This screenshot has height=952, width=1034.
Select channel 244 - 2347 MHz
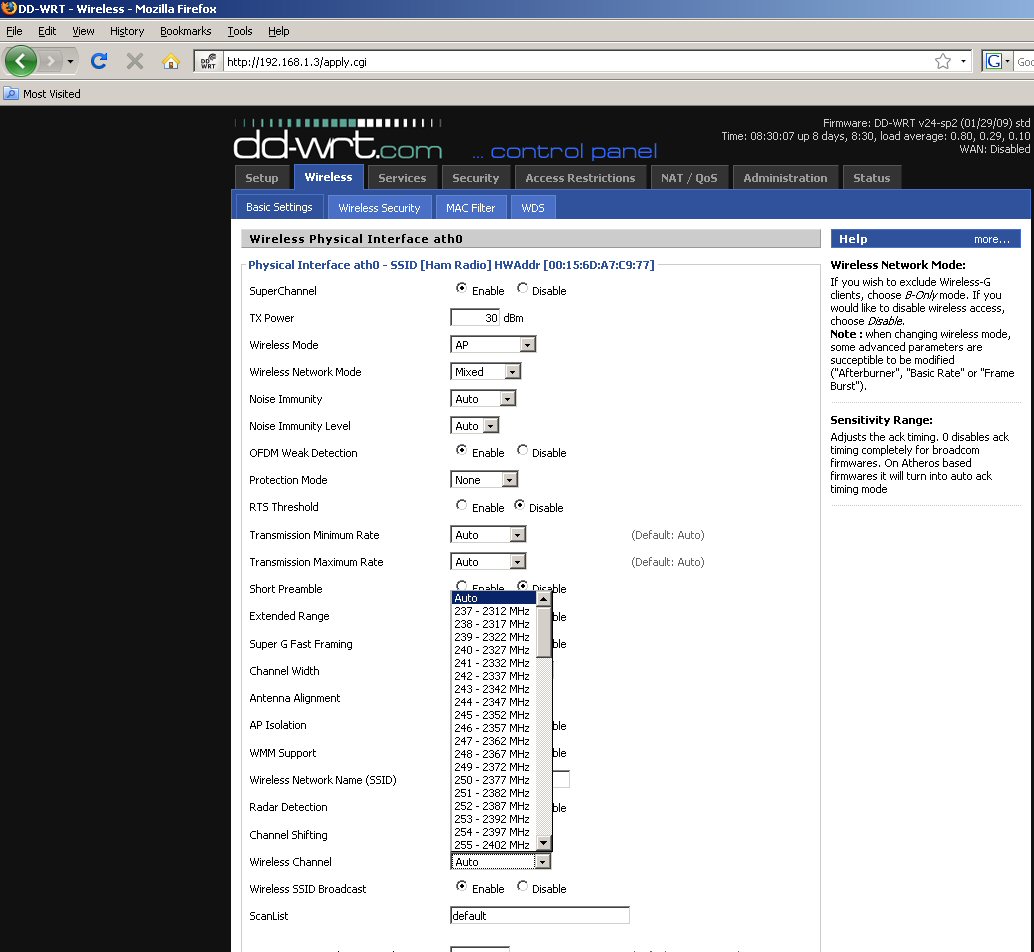pyautogui.click(x=494, y=702)
